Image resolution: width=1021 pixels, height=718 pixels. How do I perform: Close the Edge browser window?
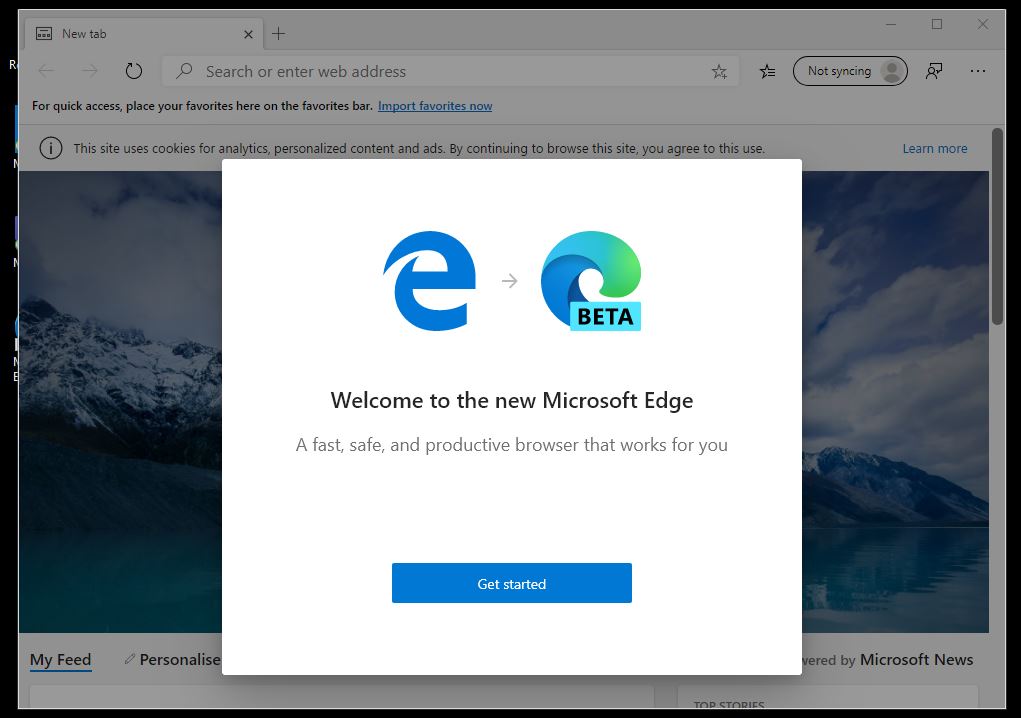click(983, 24)
